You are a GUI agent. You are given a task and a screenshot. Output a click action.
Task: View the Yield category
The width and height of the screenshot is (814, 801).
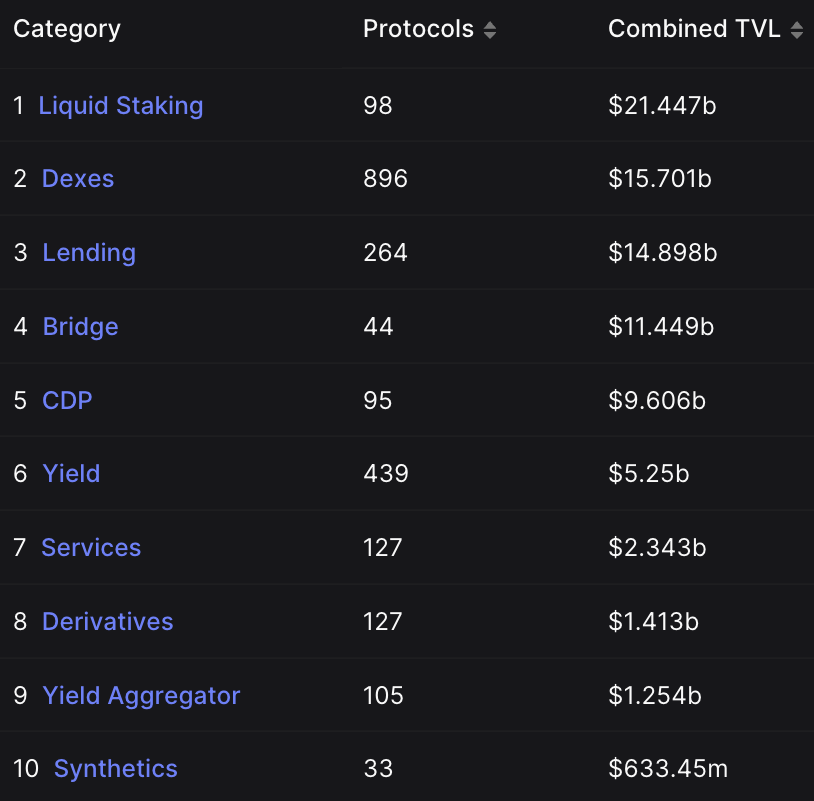tap(71, 474)
